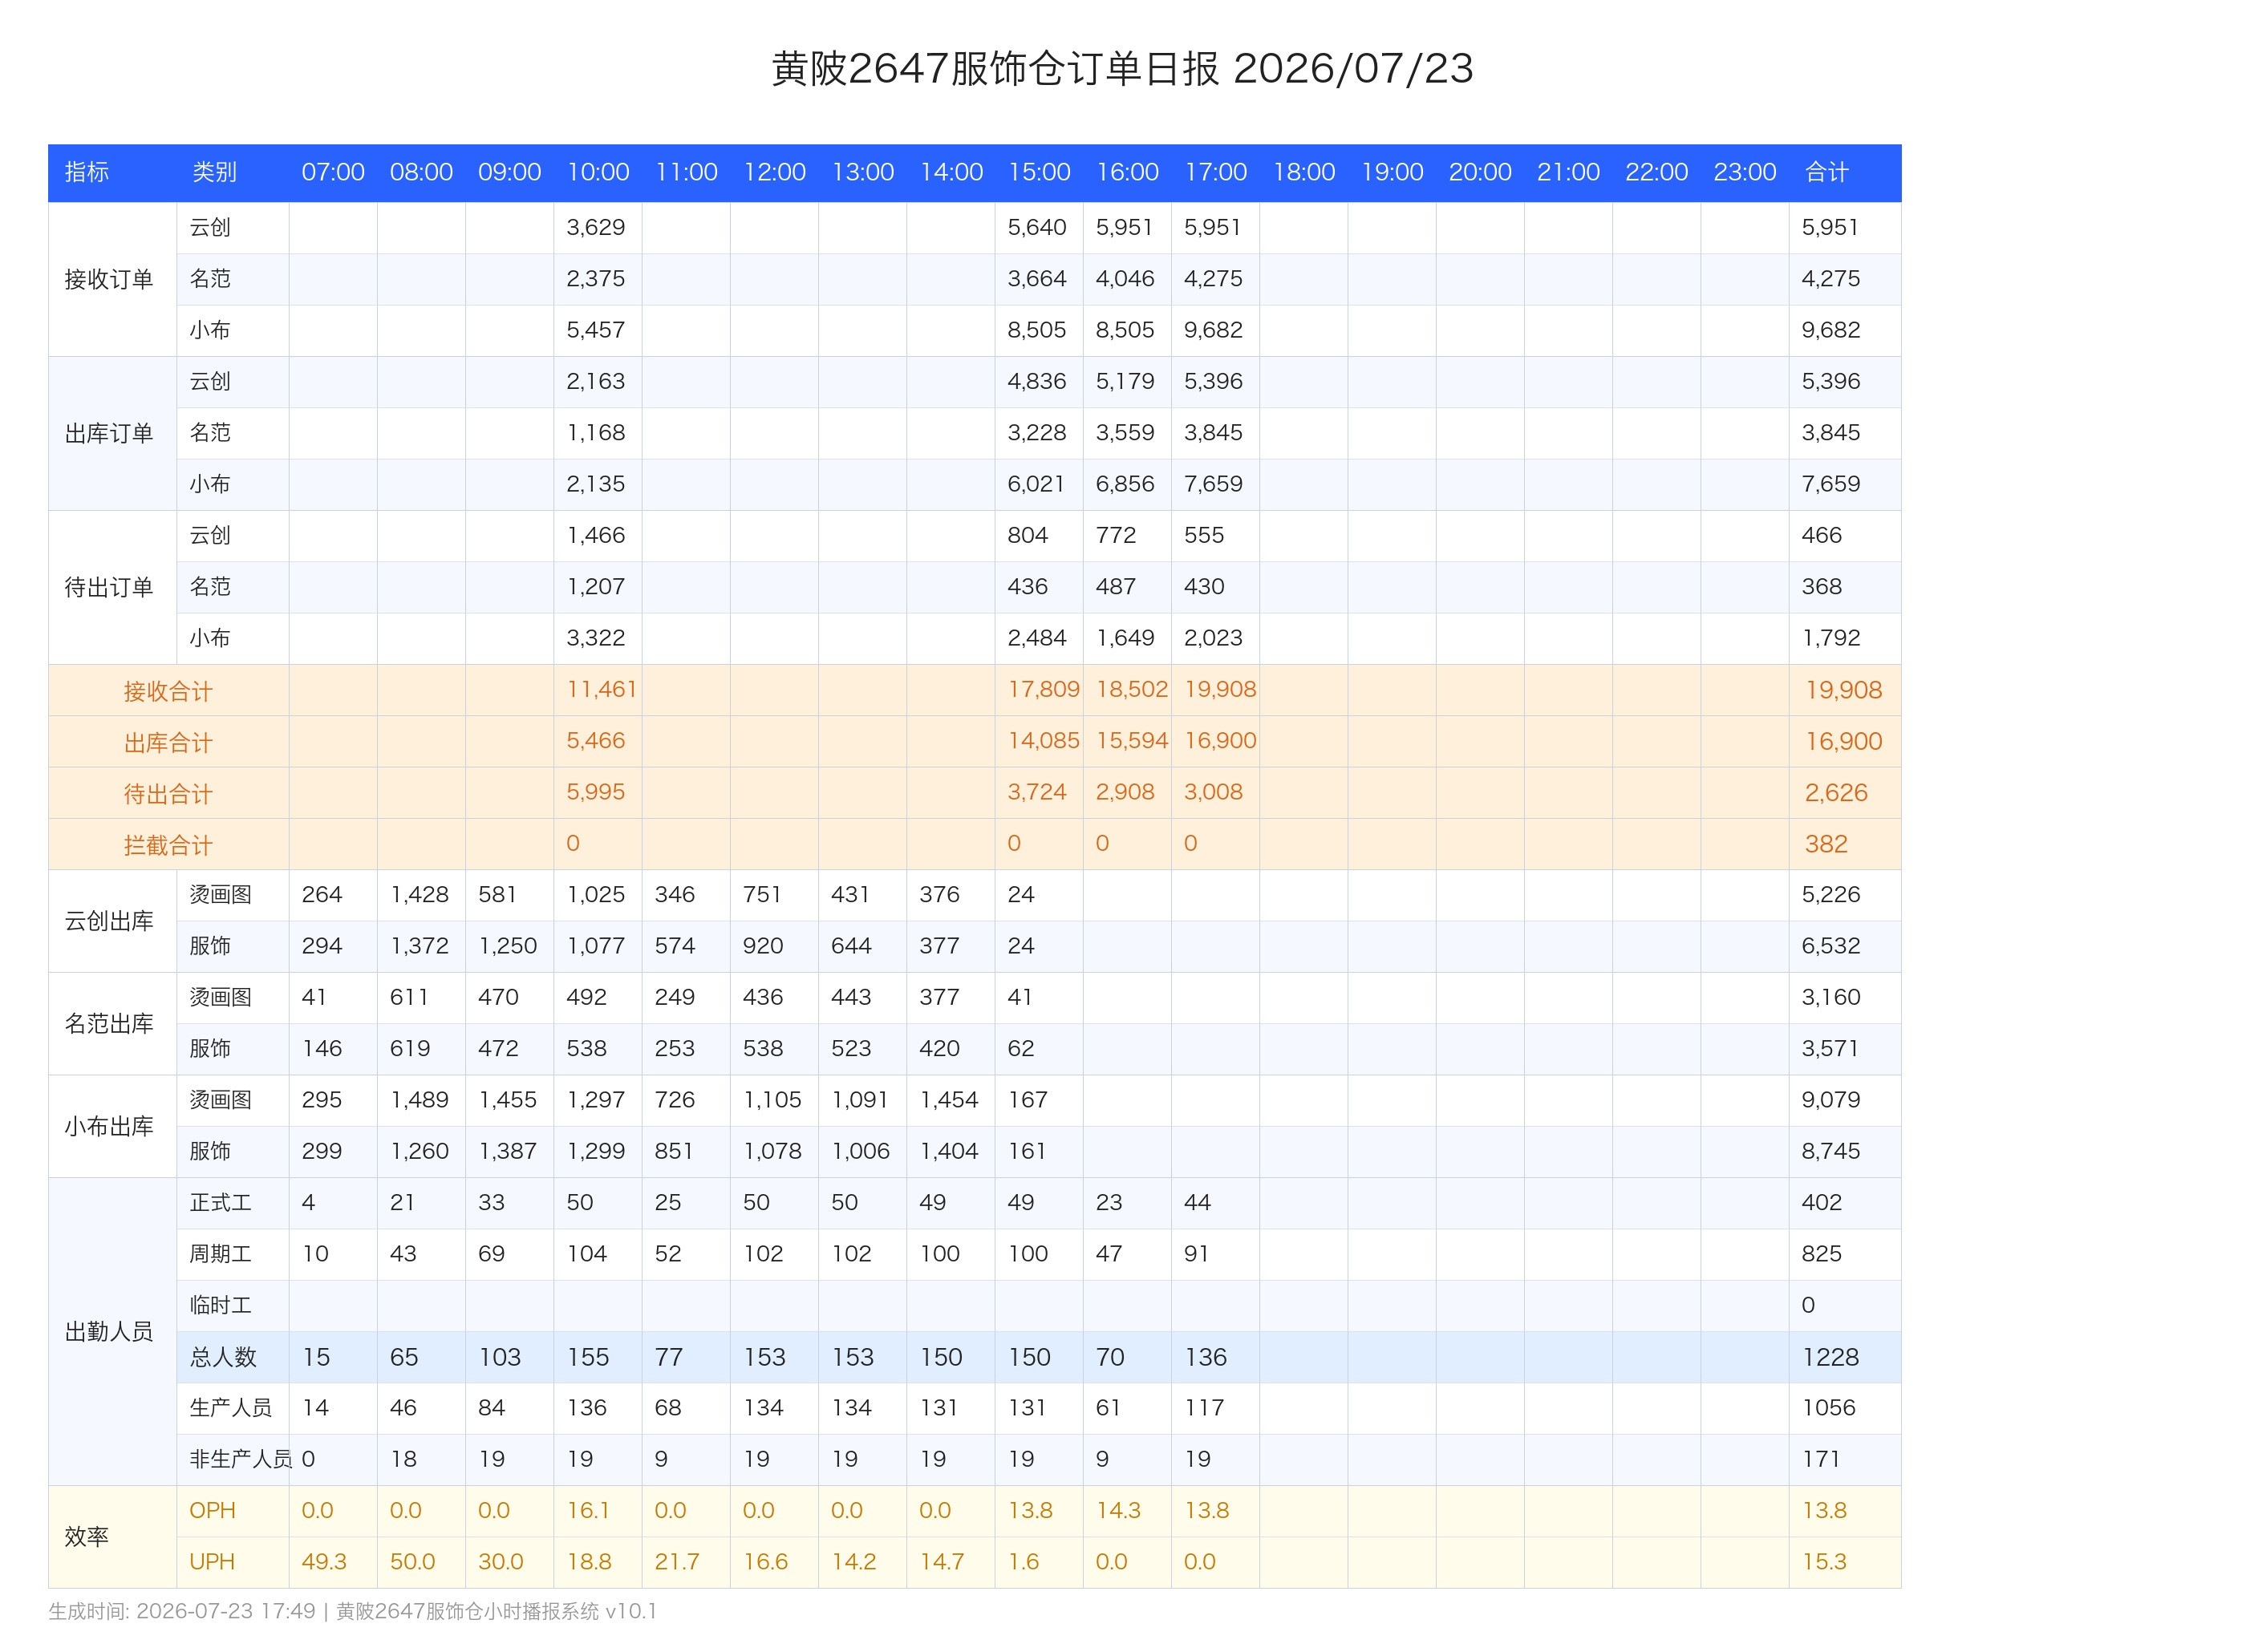Select the 类别 column header

pos(214,172)
